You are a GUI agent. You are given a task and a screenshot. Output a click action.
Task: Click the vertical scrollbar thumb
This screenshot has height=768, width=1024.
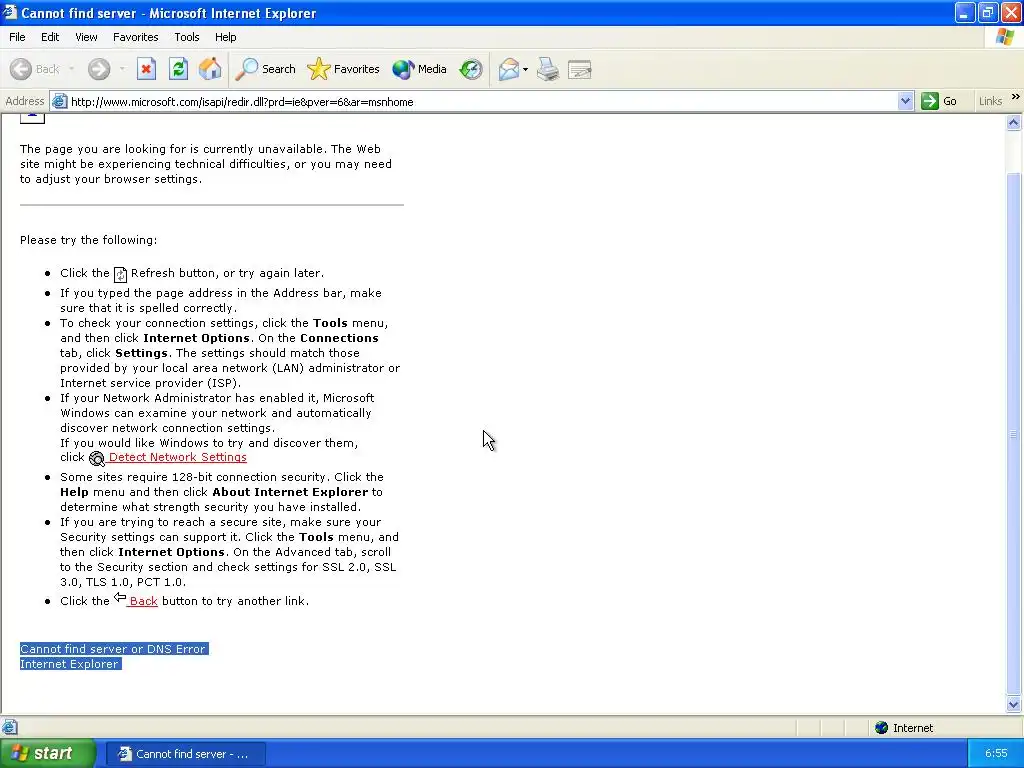pos(1014,434)
